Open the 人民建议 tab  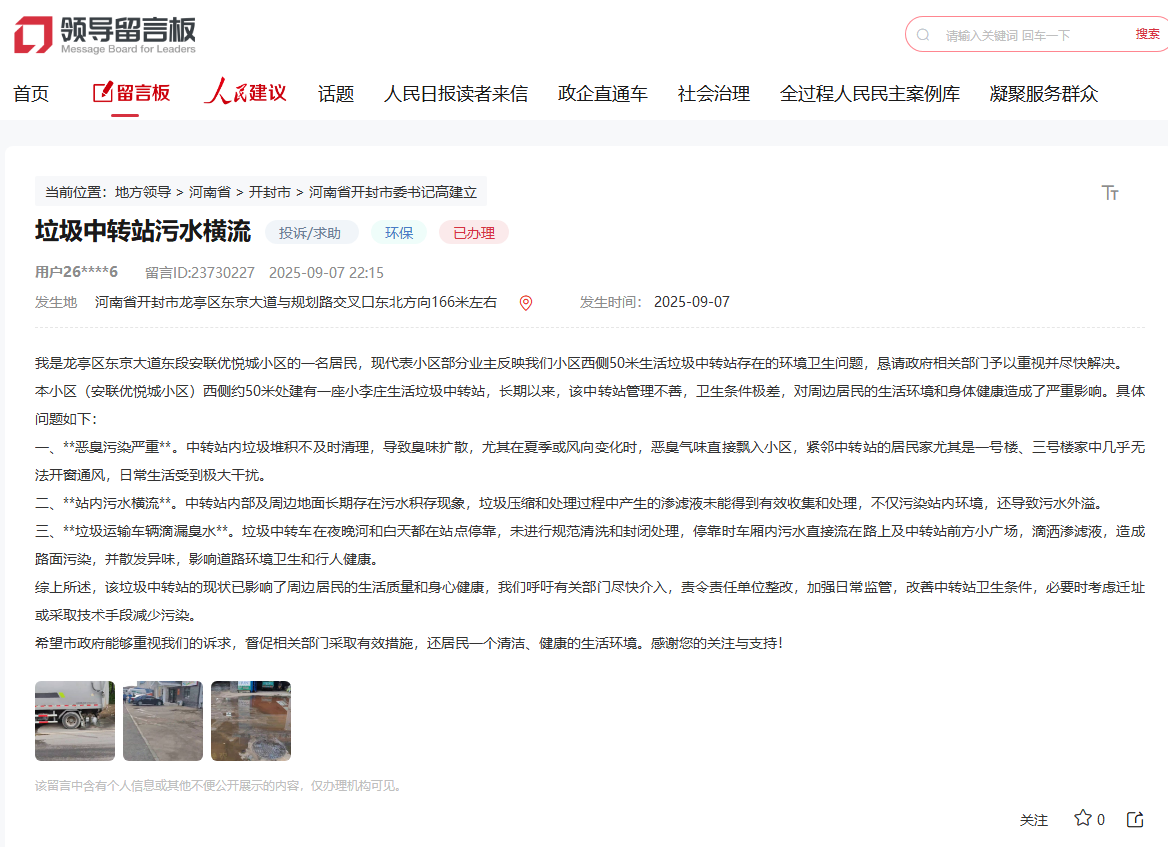(246, 94)
